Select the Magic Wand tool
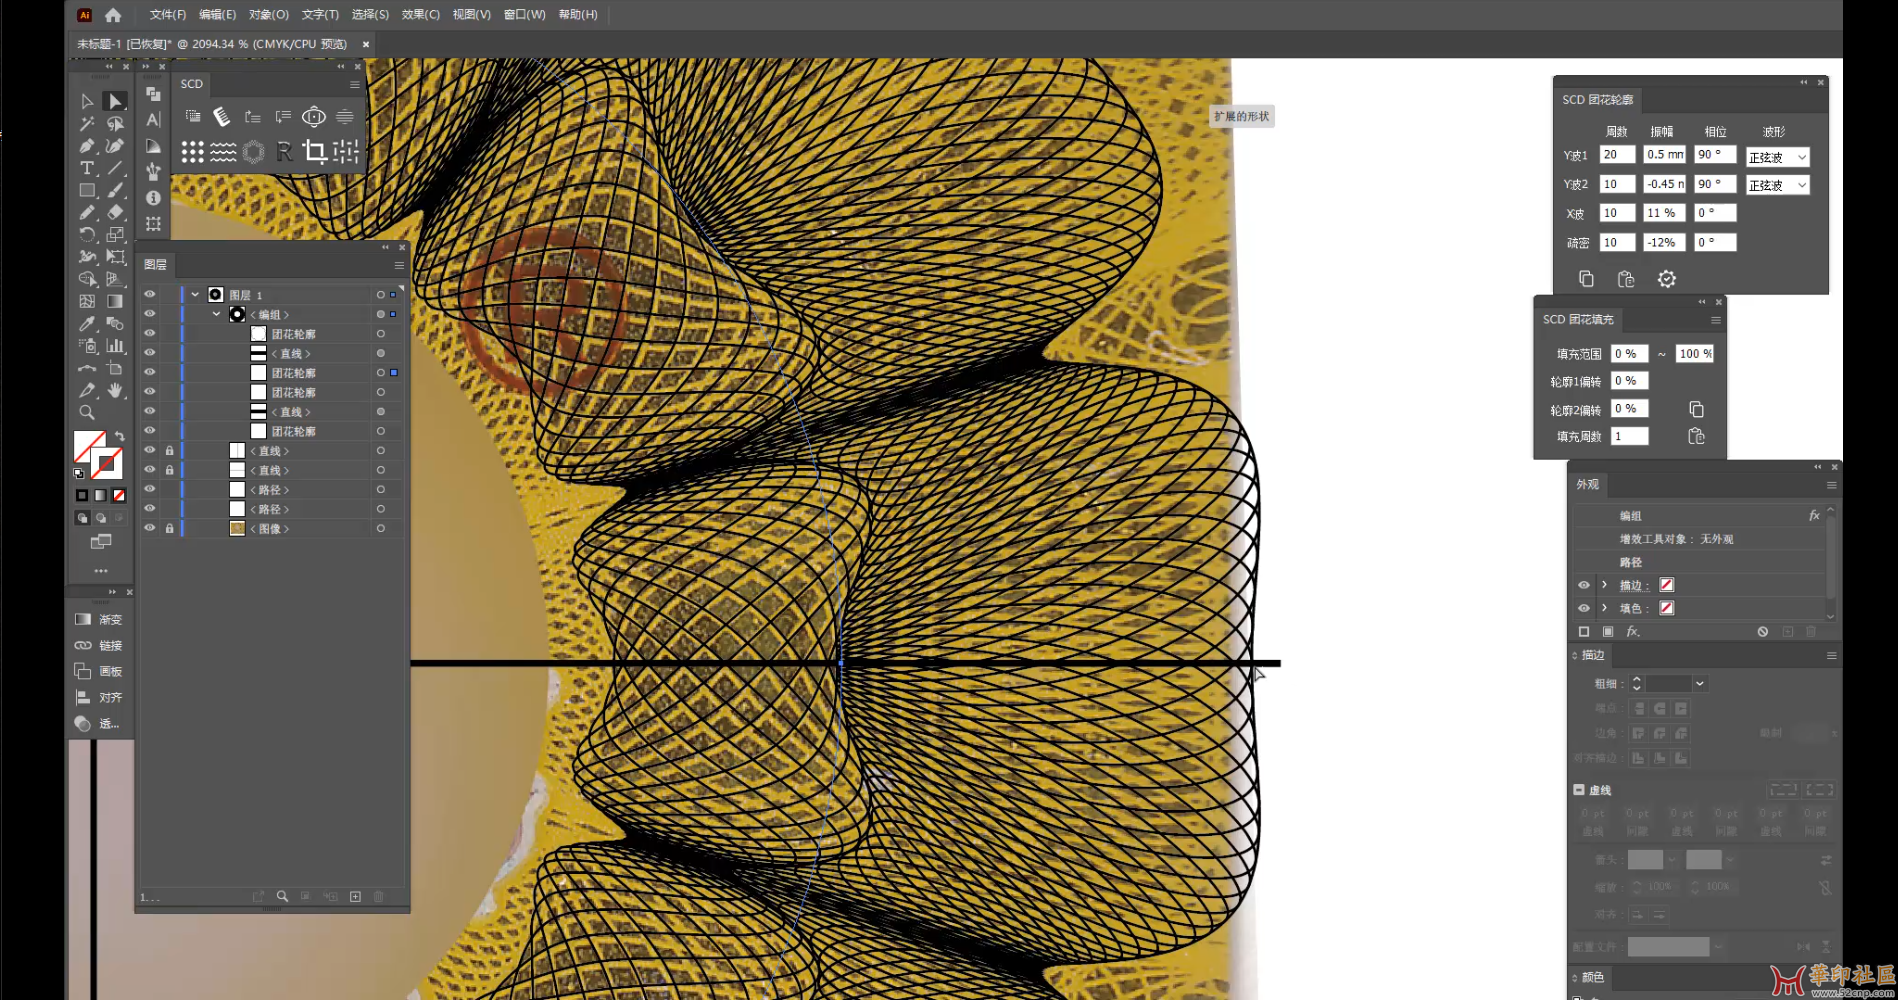Image resolution: width=1898 pixels, height=1000 pixels. click(x=87, y=124)
